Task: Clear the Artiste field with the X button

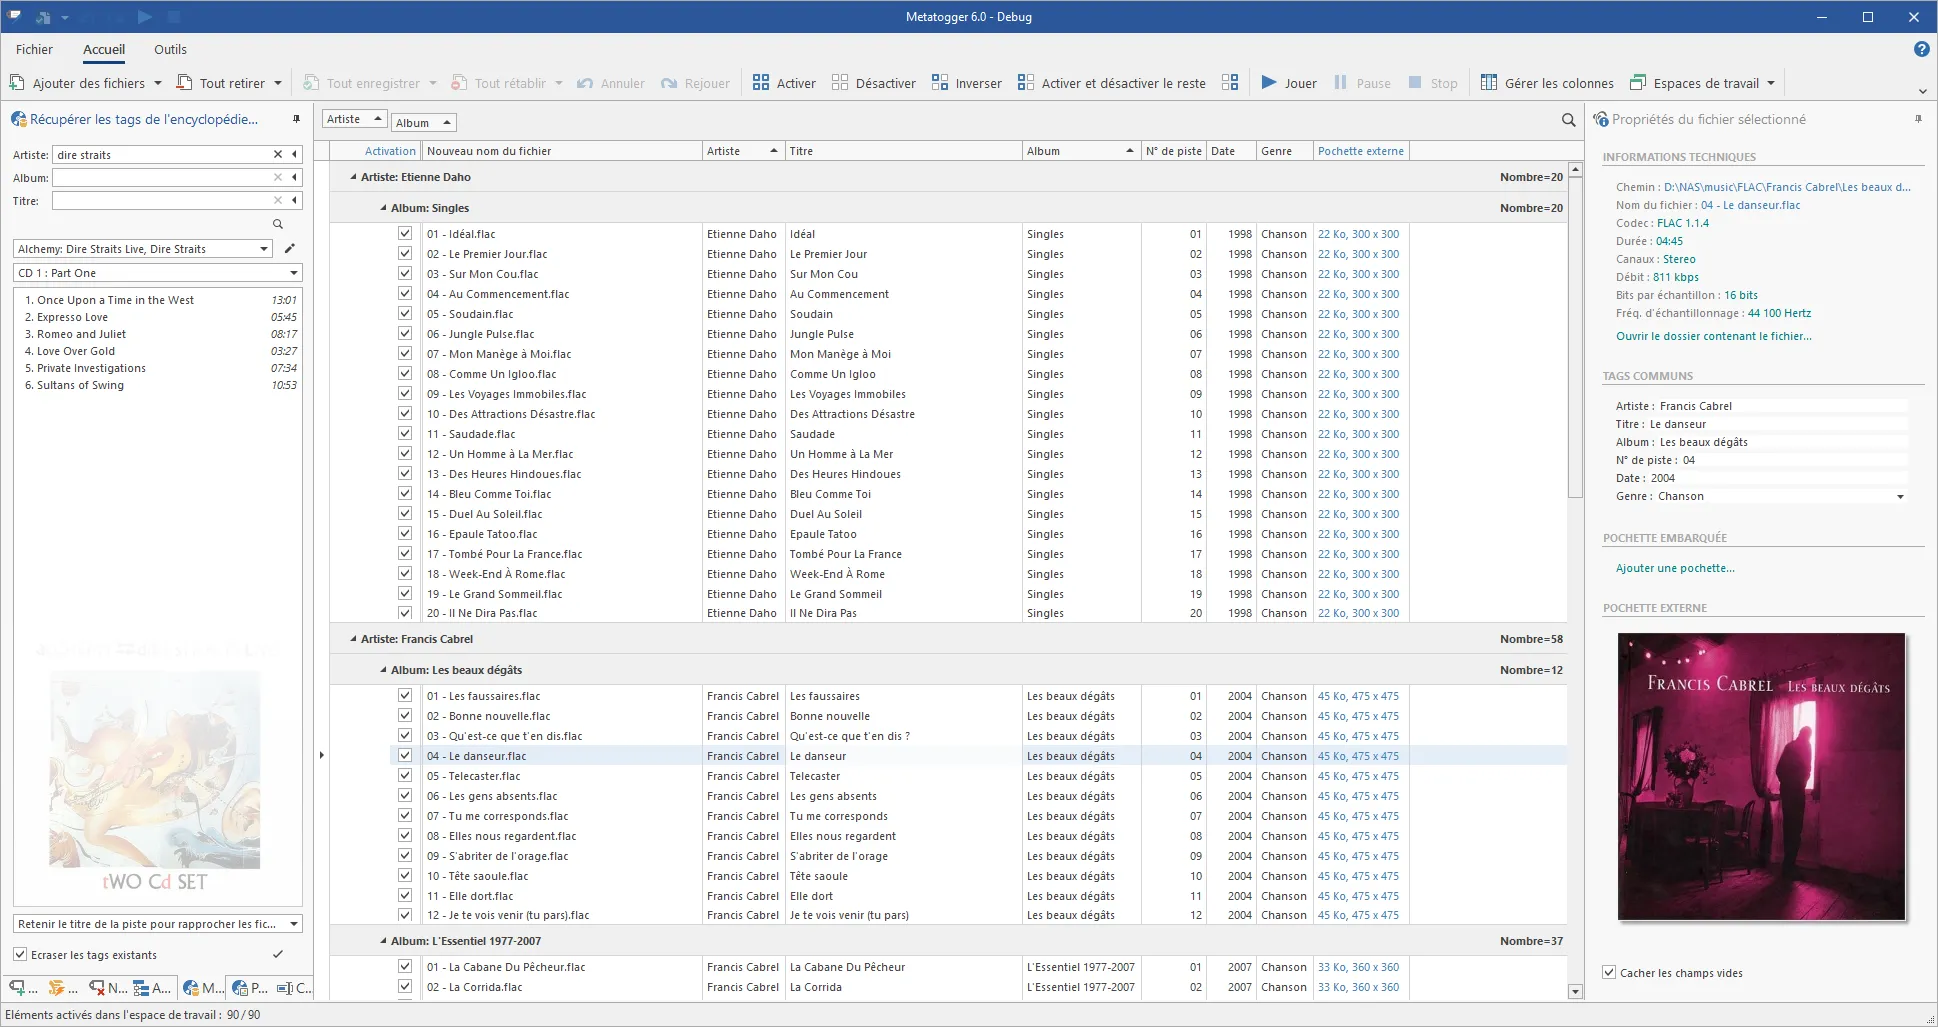Action: click(x=277, y=154)
